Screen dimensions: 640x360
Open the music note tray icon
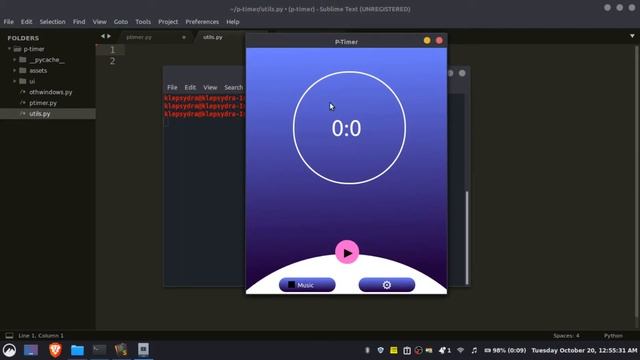[x=474, y=350]
